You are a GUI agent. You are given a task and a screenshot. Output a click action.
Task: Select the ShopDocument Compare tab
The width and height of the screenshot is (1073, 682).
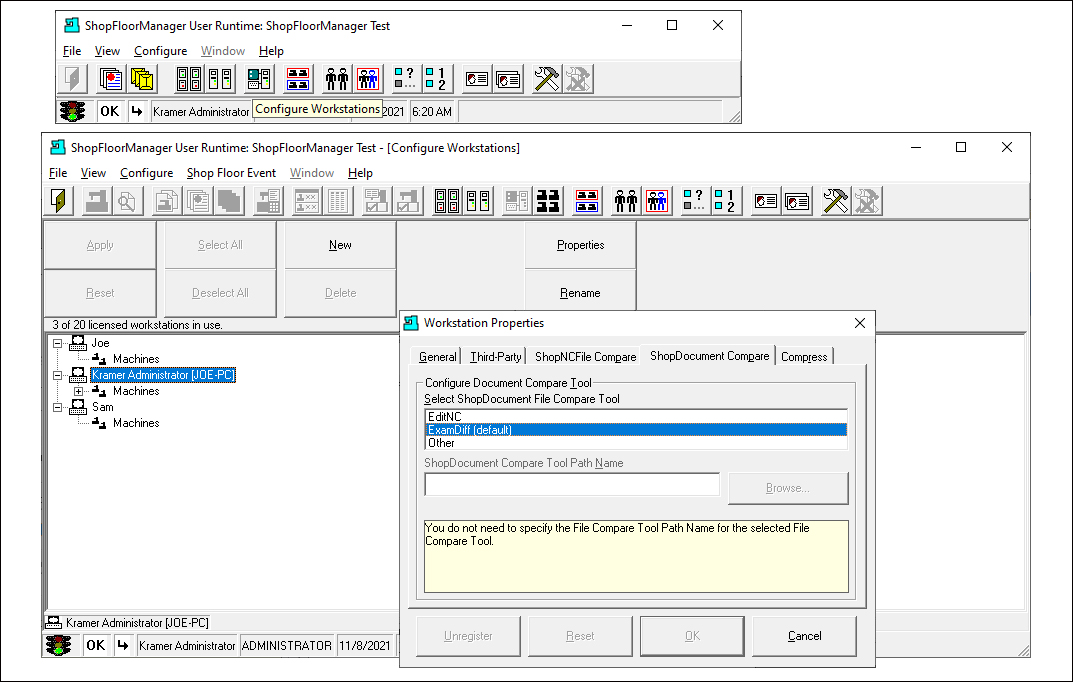(709, 356)
